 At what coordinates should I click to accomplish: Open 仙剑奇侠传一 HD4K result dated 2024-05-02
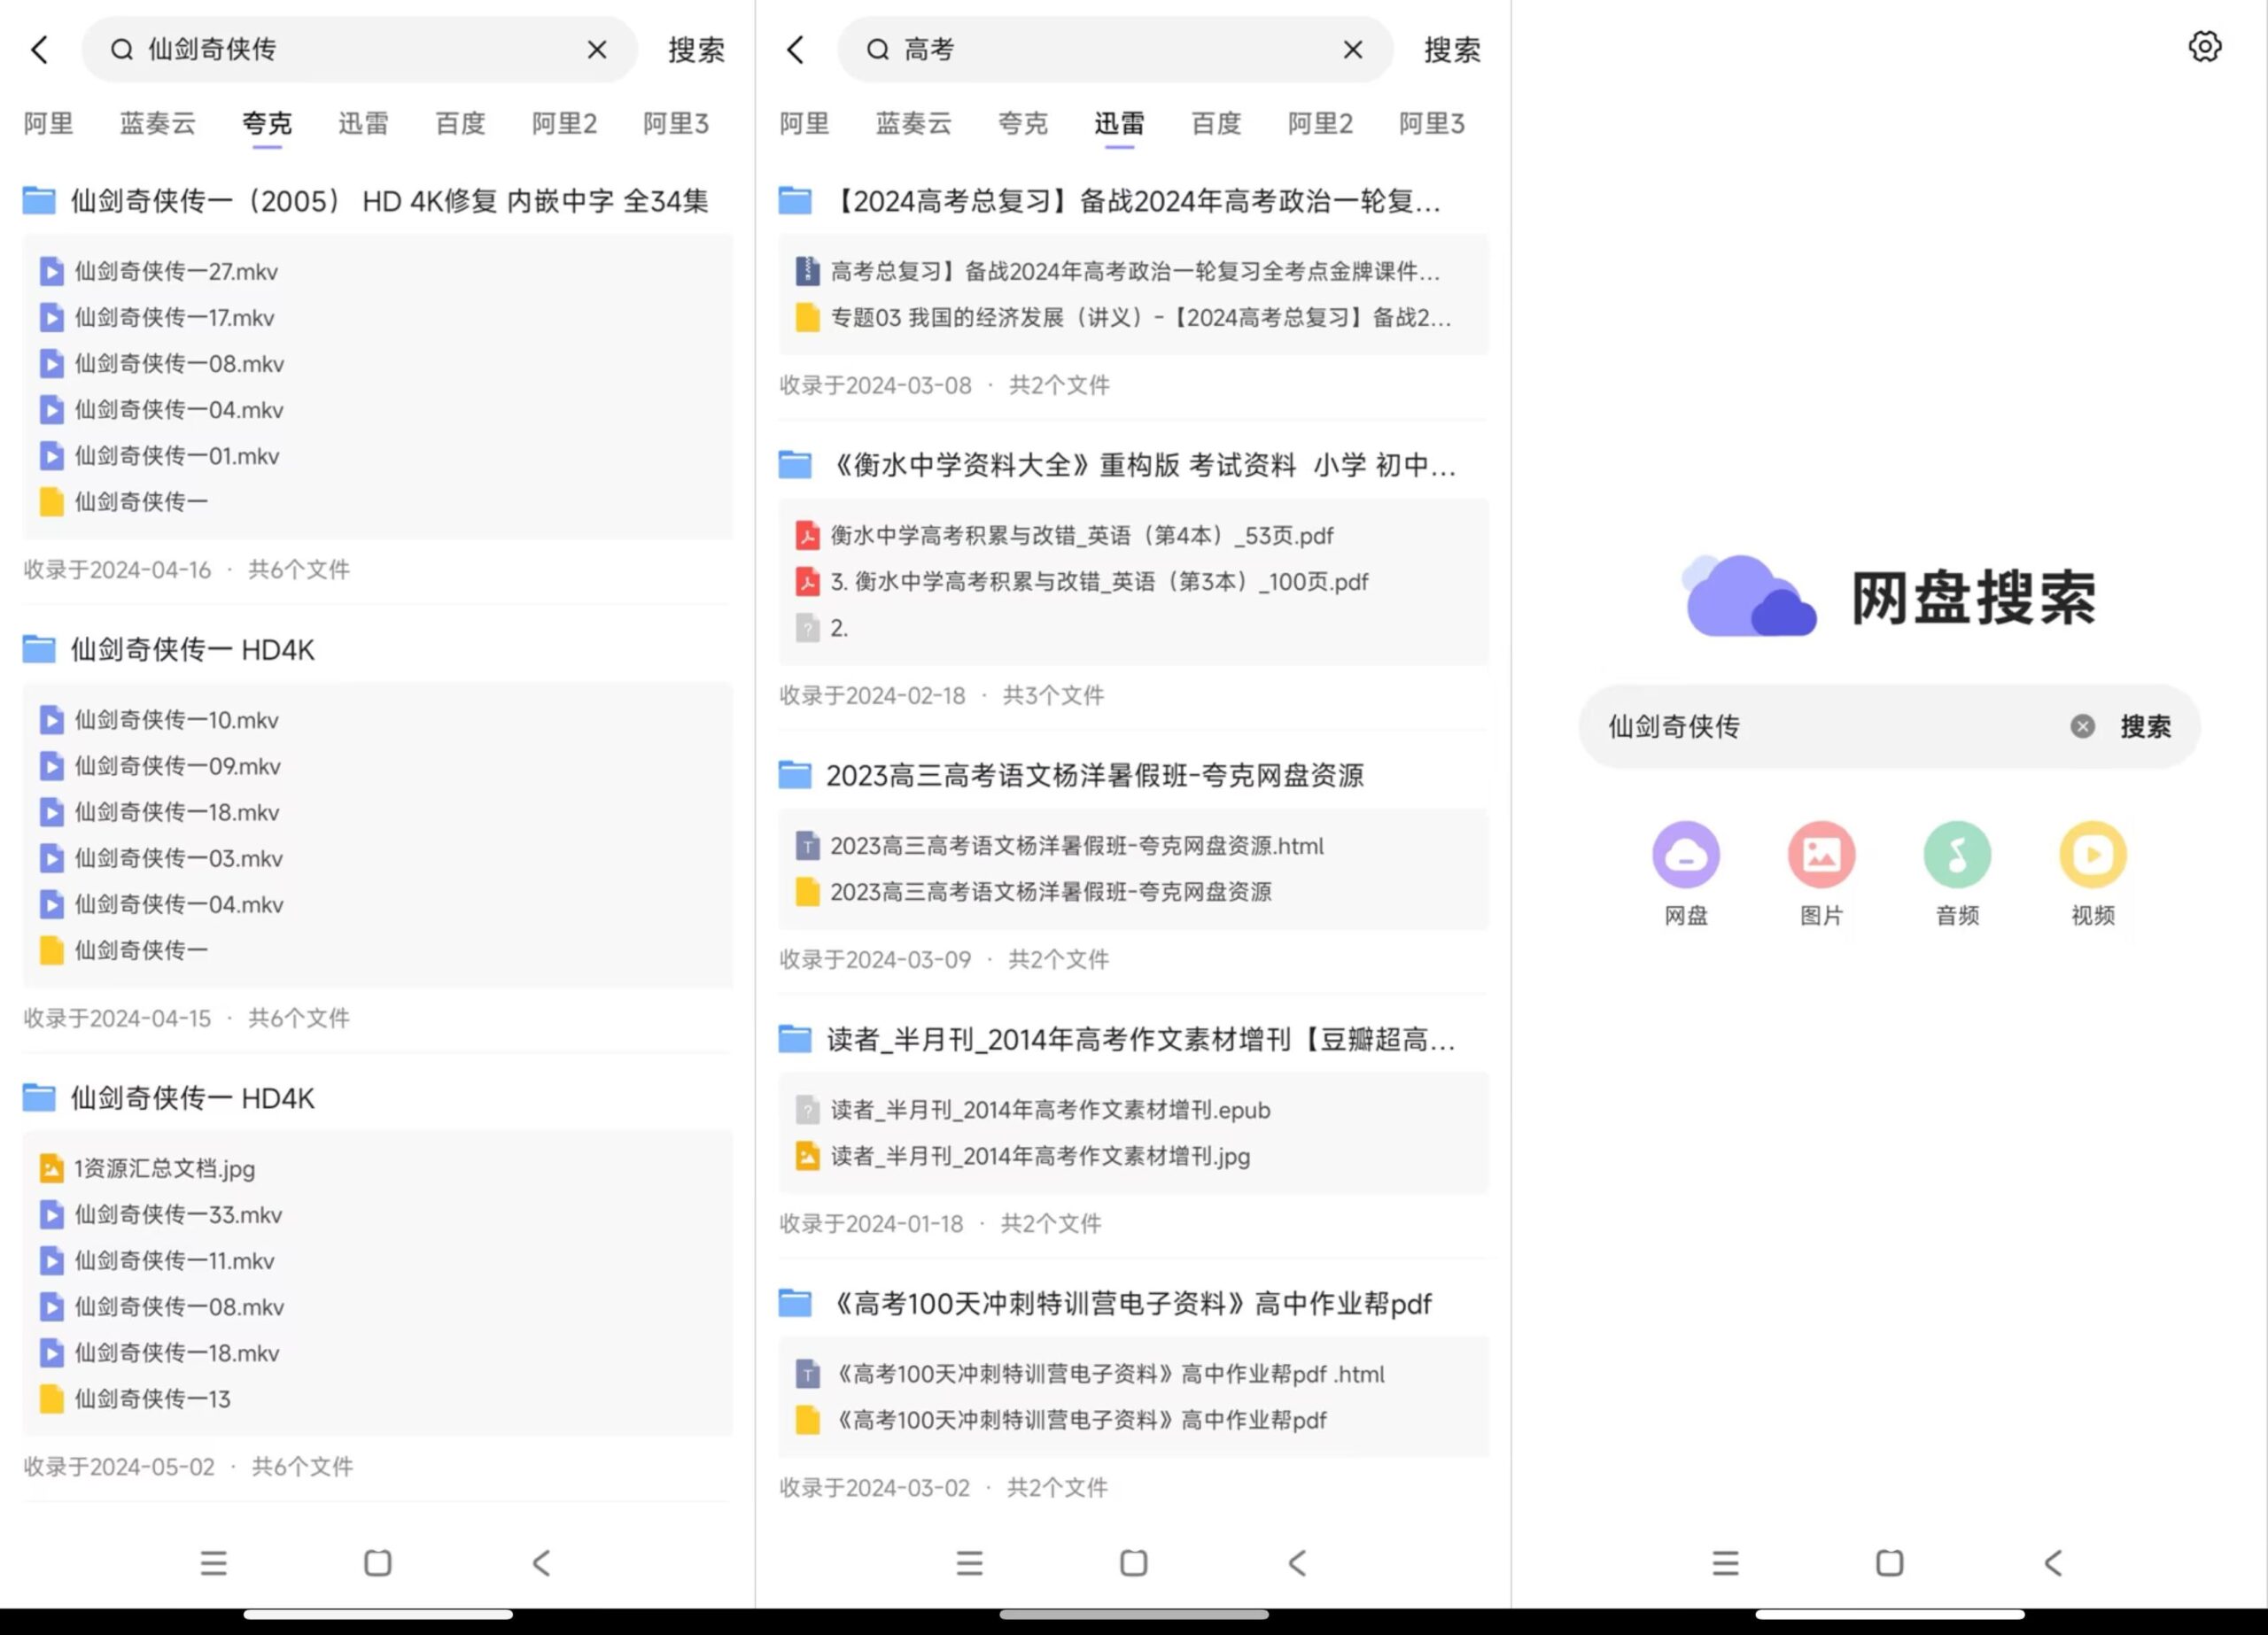pyautogui.click(x=193, y=1098)
